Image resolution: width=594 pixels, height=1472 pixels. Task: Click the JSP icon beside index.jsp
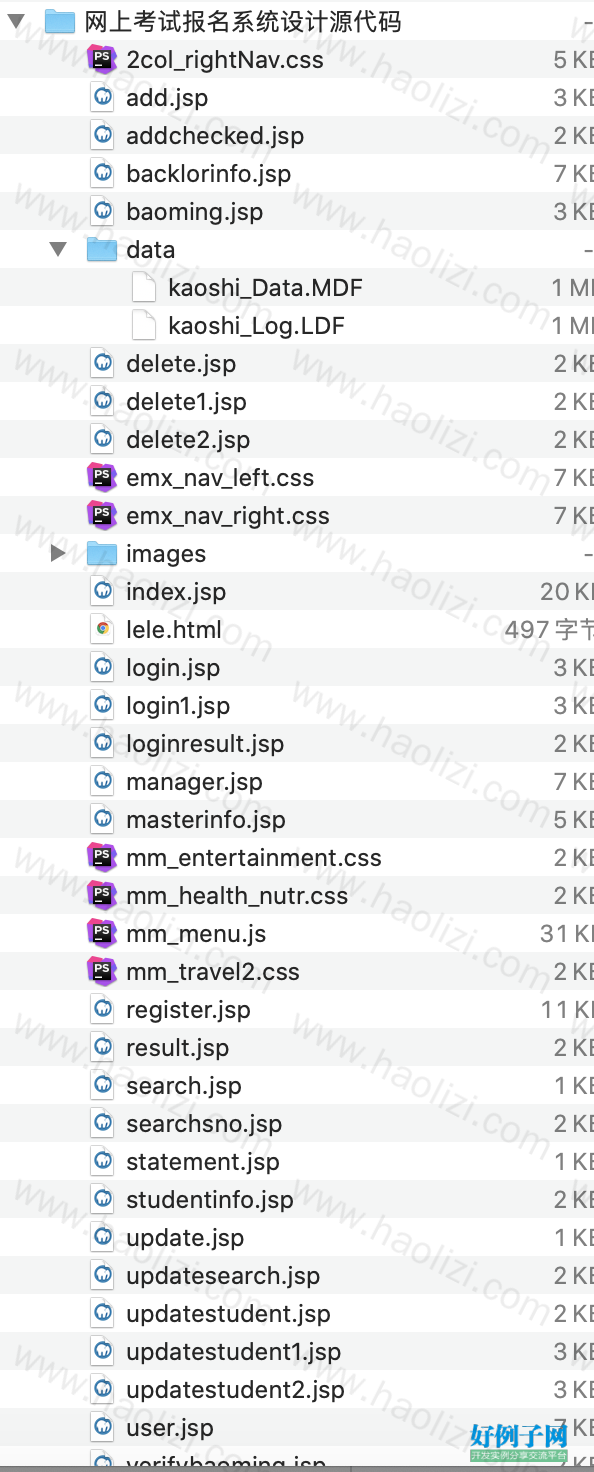(102, 592)
